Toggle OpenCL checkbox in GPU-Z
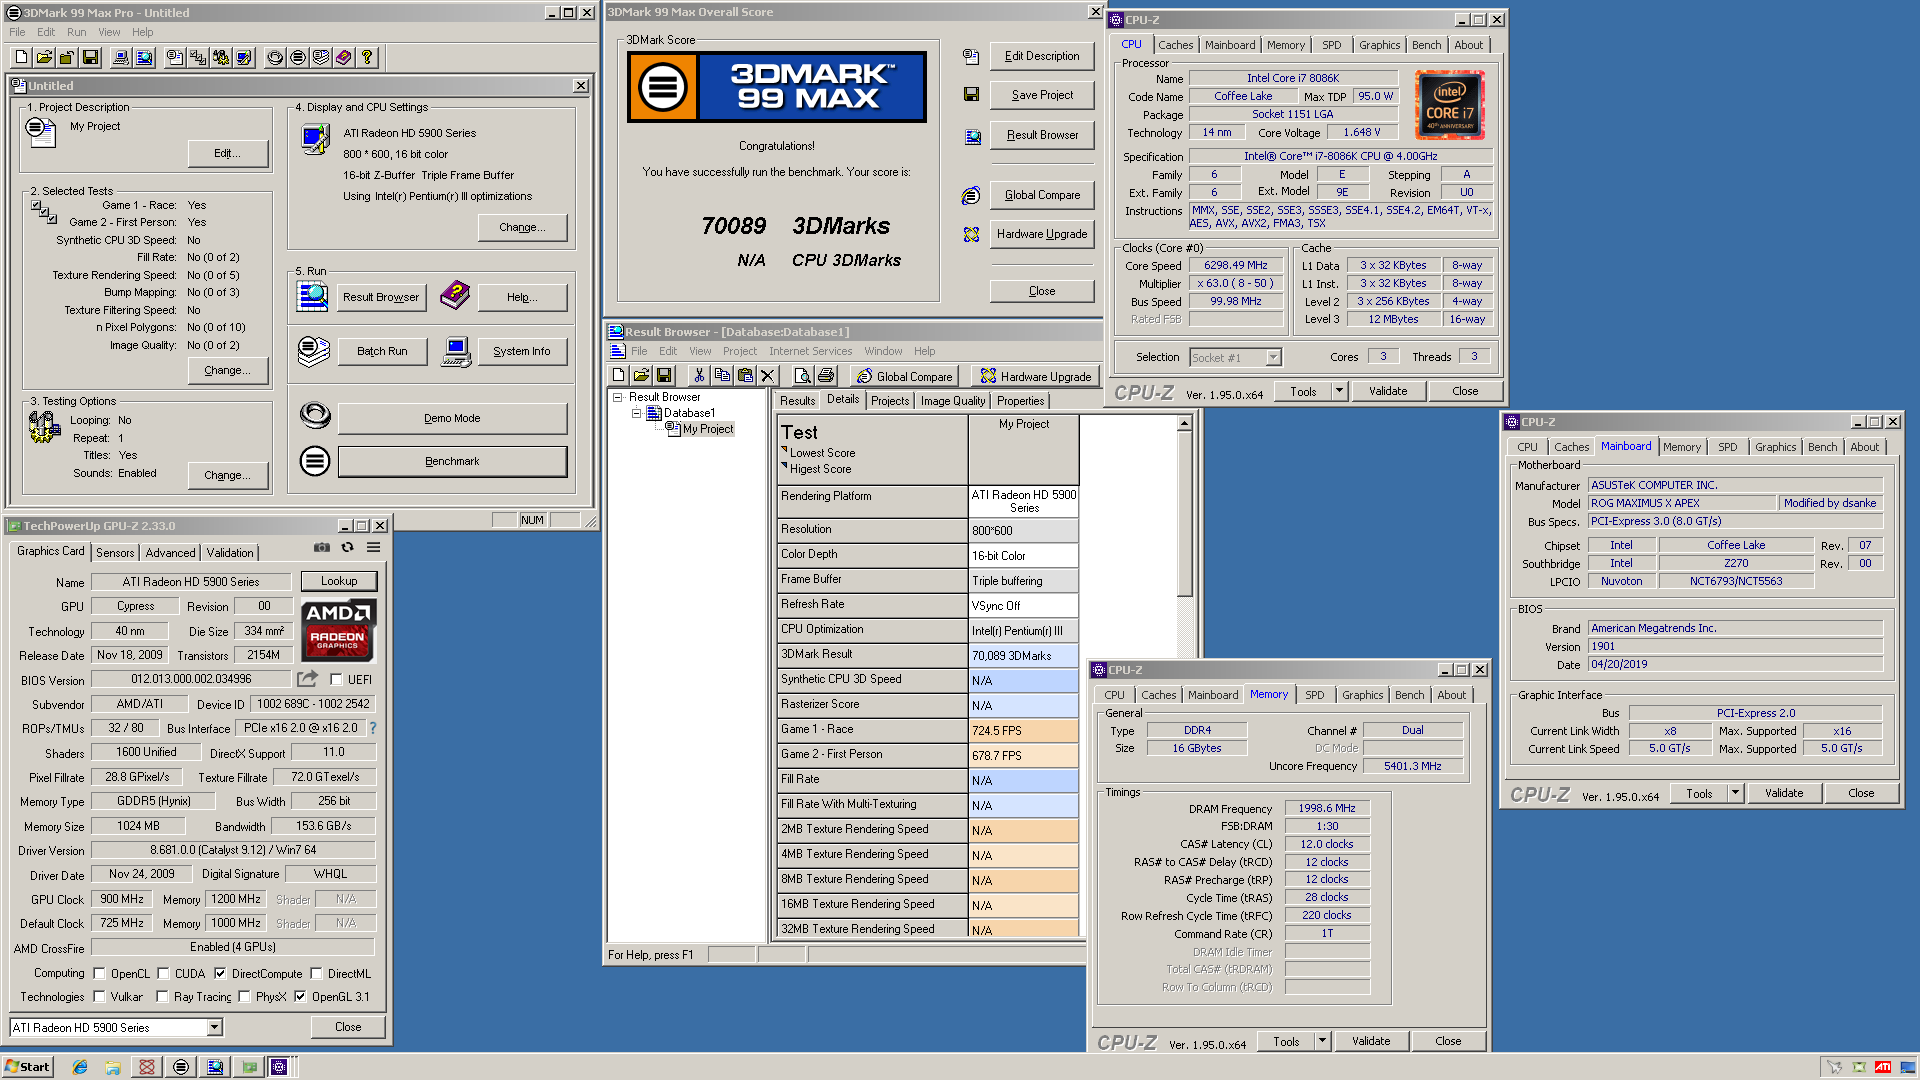Viewport: 1920px width, 1080px height. [x=99, y=973]
